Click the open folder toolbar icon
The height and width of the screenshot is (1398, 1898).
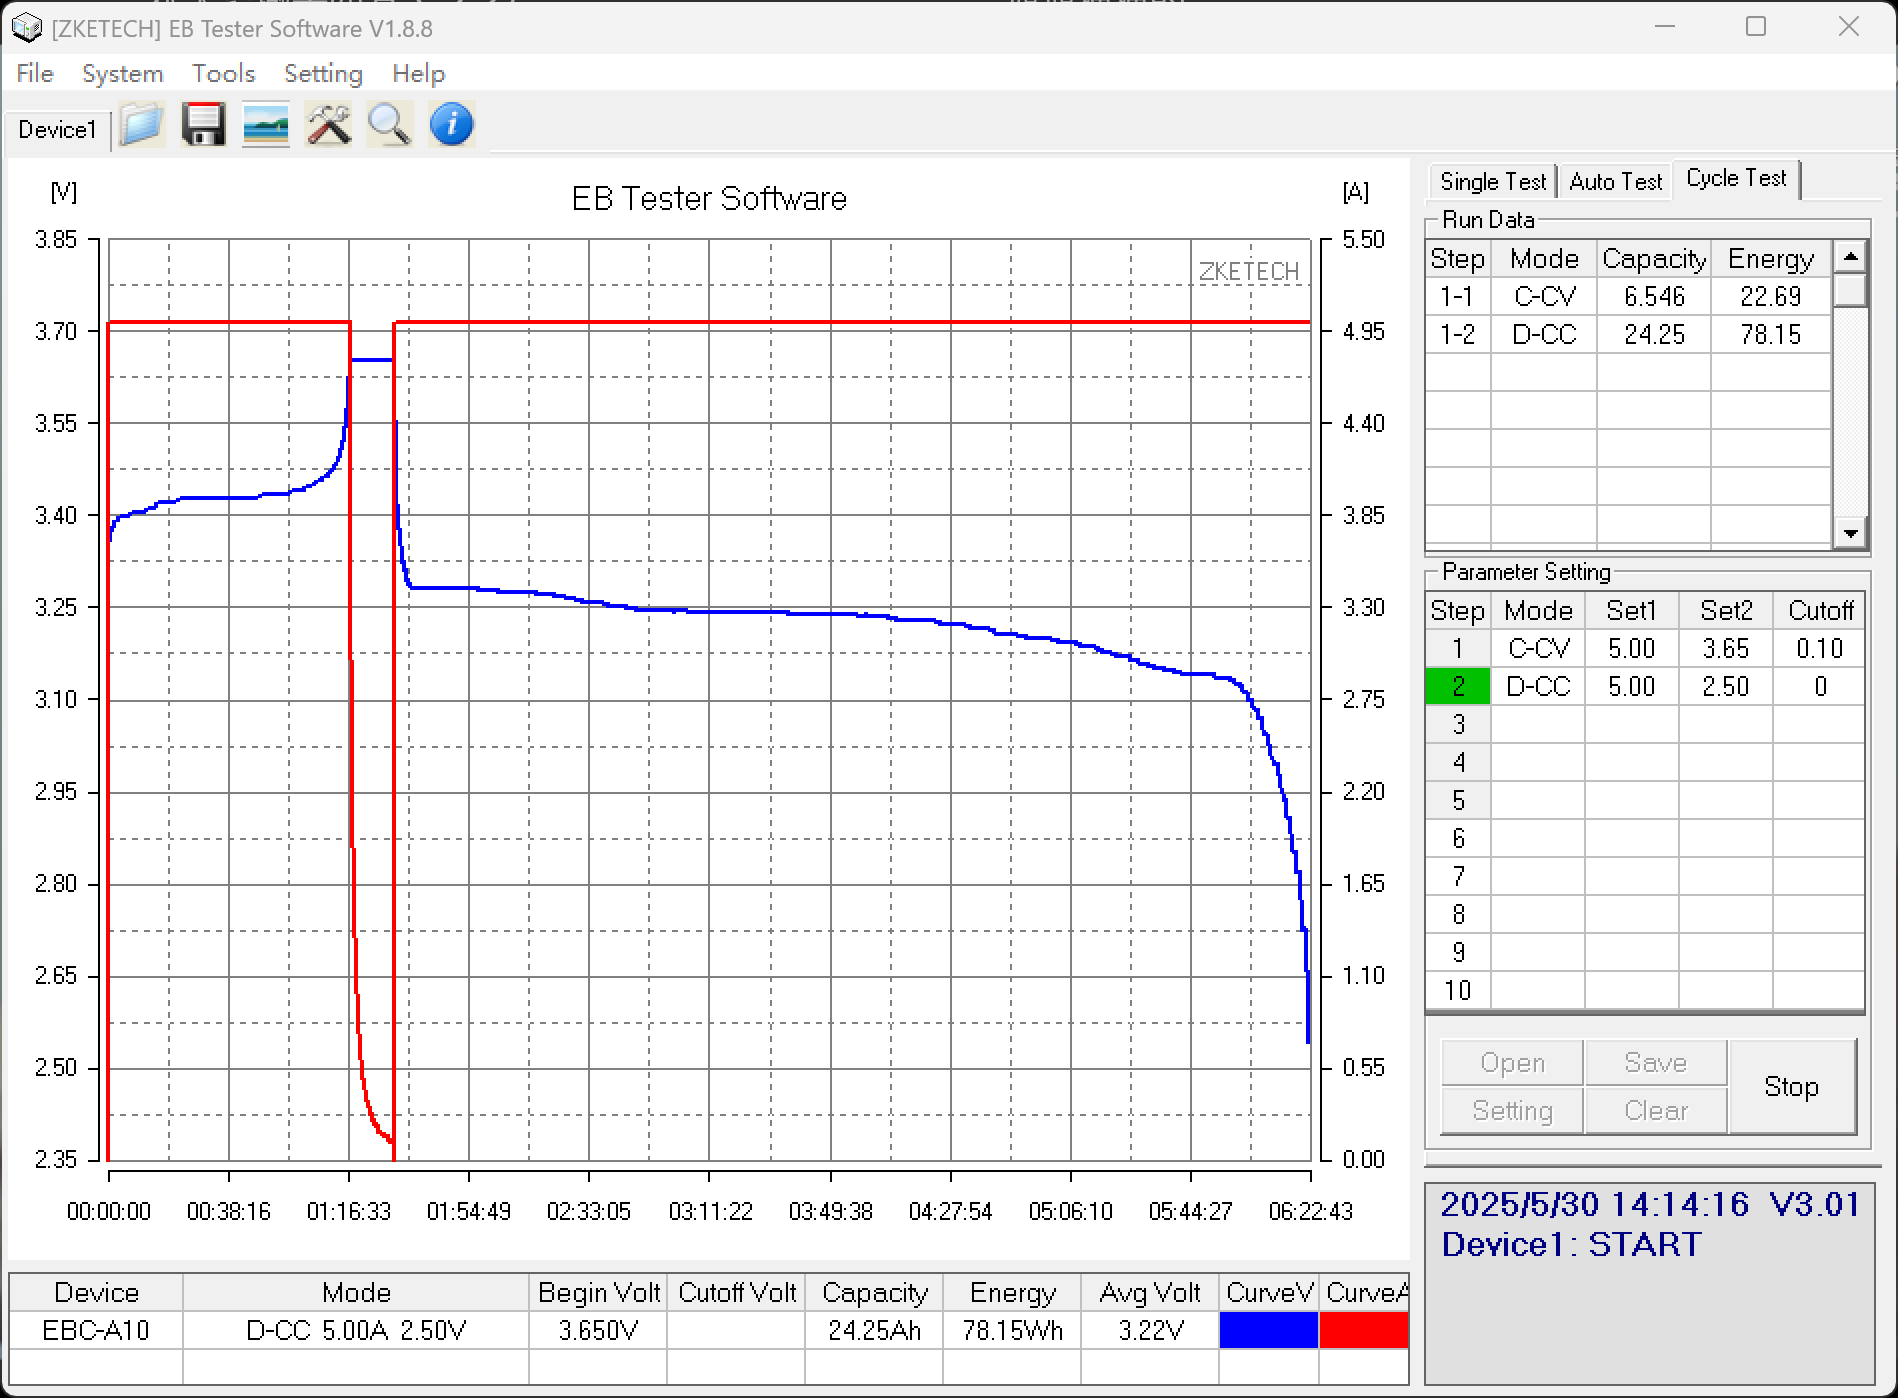click(141, 126)
